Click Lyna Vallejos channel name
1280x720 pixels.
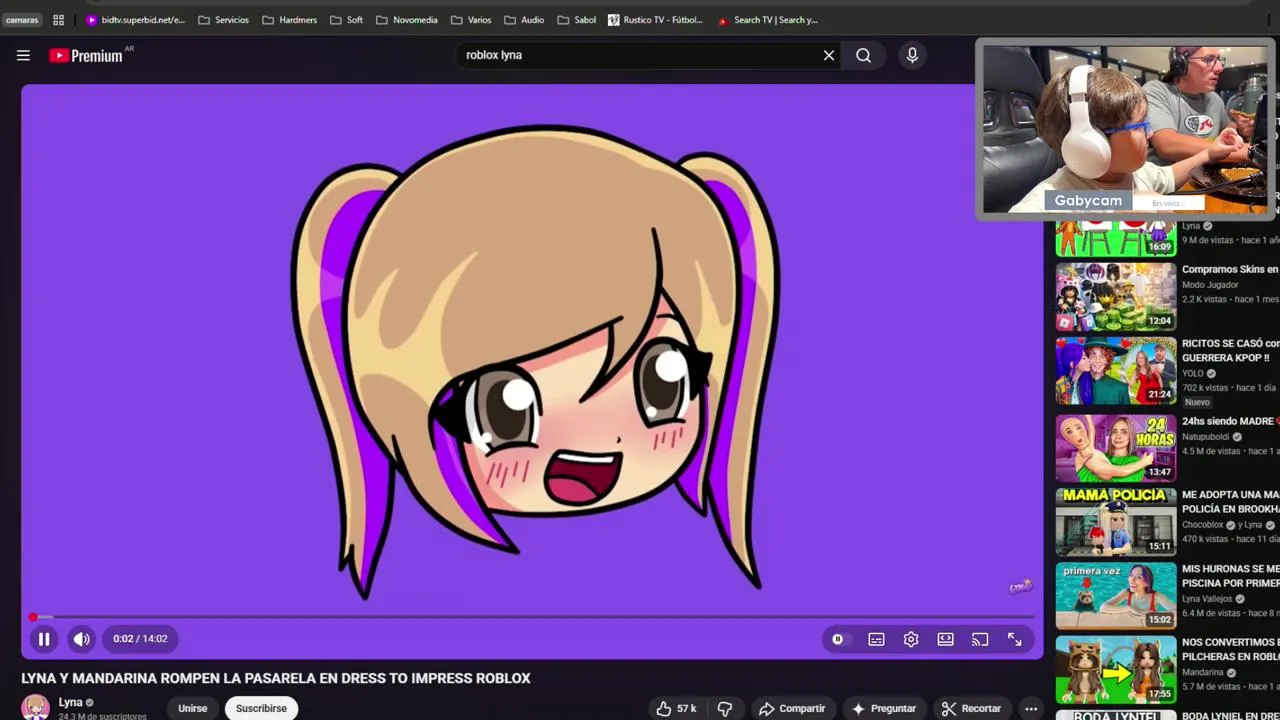tap(1207, 599)
